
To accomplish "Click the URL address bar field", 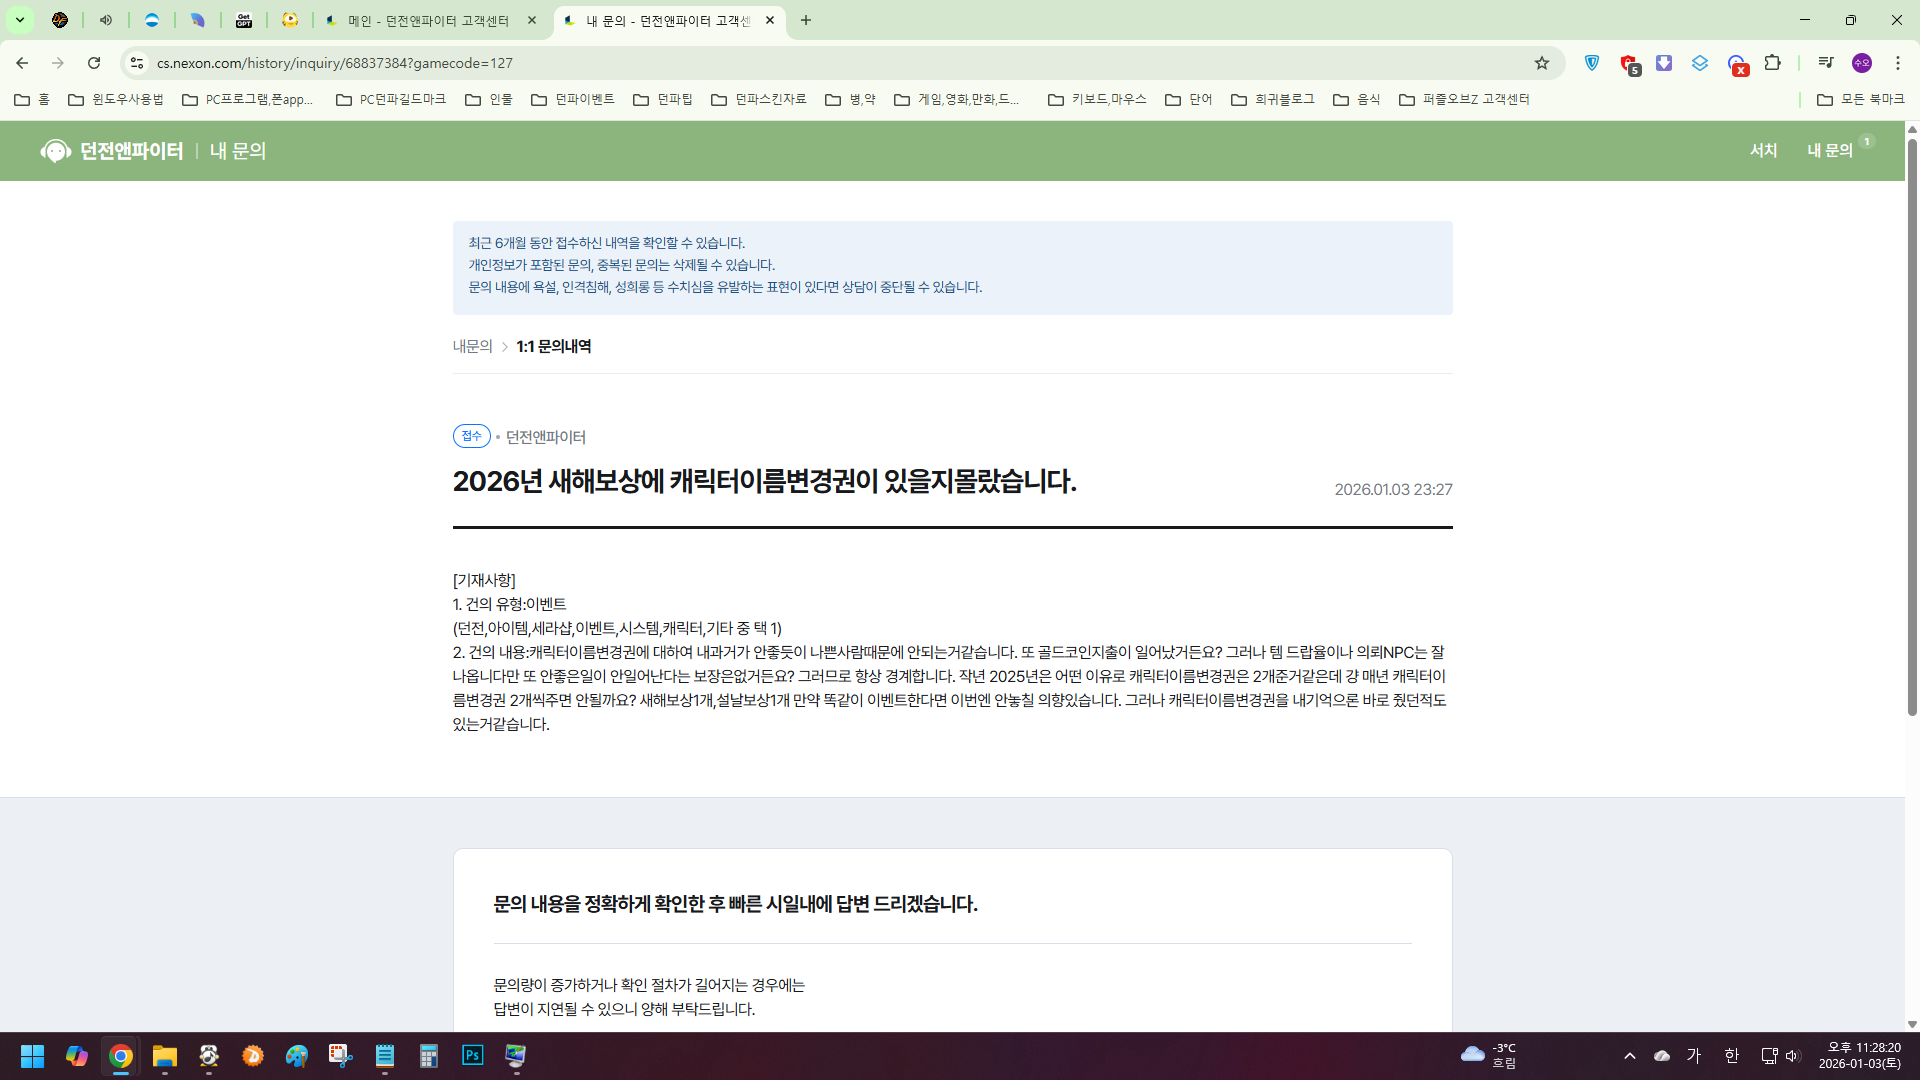I will coord(800,63).
